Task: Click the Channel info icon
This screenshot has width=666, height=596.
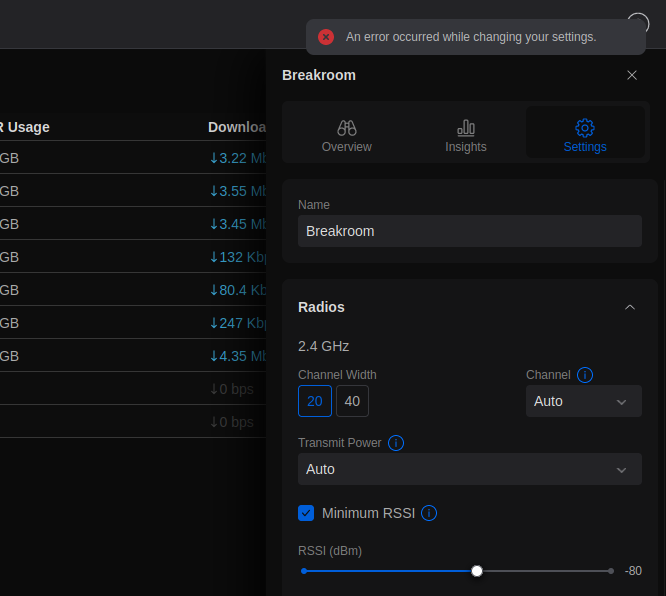Action: 585,375
